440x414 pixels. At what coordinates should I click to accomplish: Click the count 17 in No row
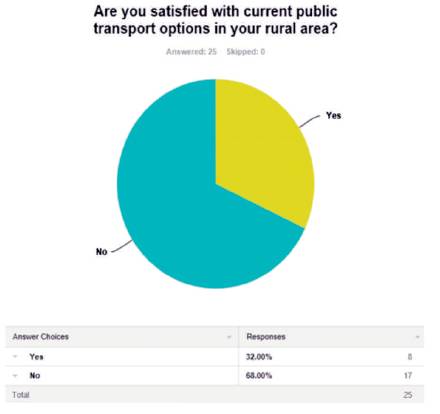pyautogui.click(x=408, y=376)
